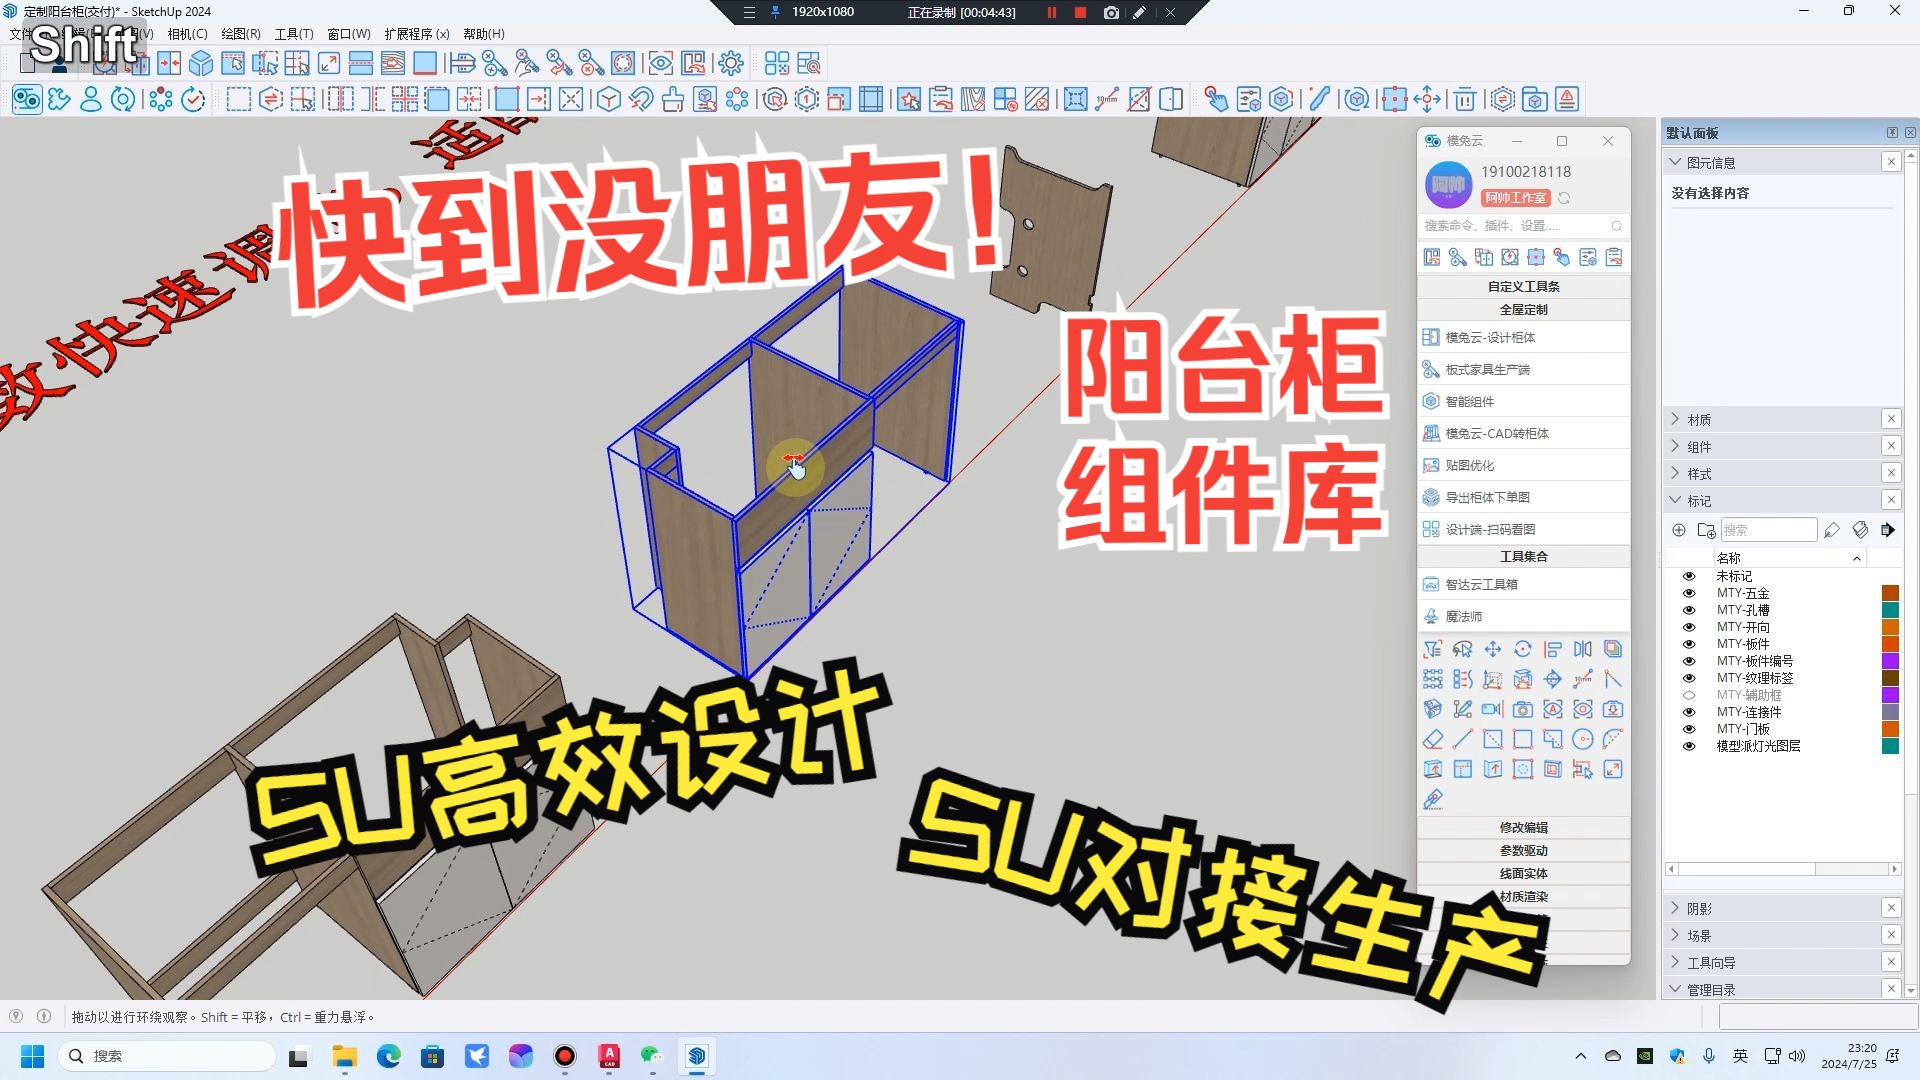
Task: Click the add tag plus icon
Action: [1679, 530]
